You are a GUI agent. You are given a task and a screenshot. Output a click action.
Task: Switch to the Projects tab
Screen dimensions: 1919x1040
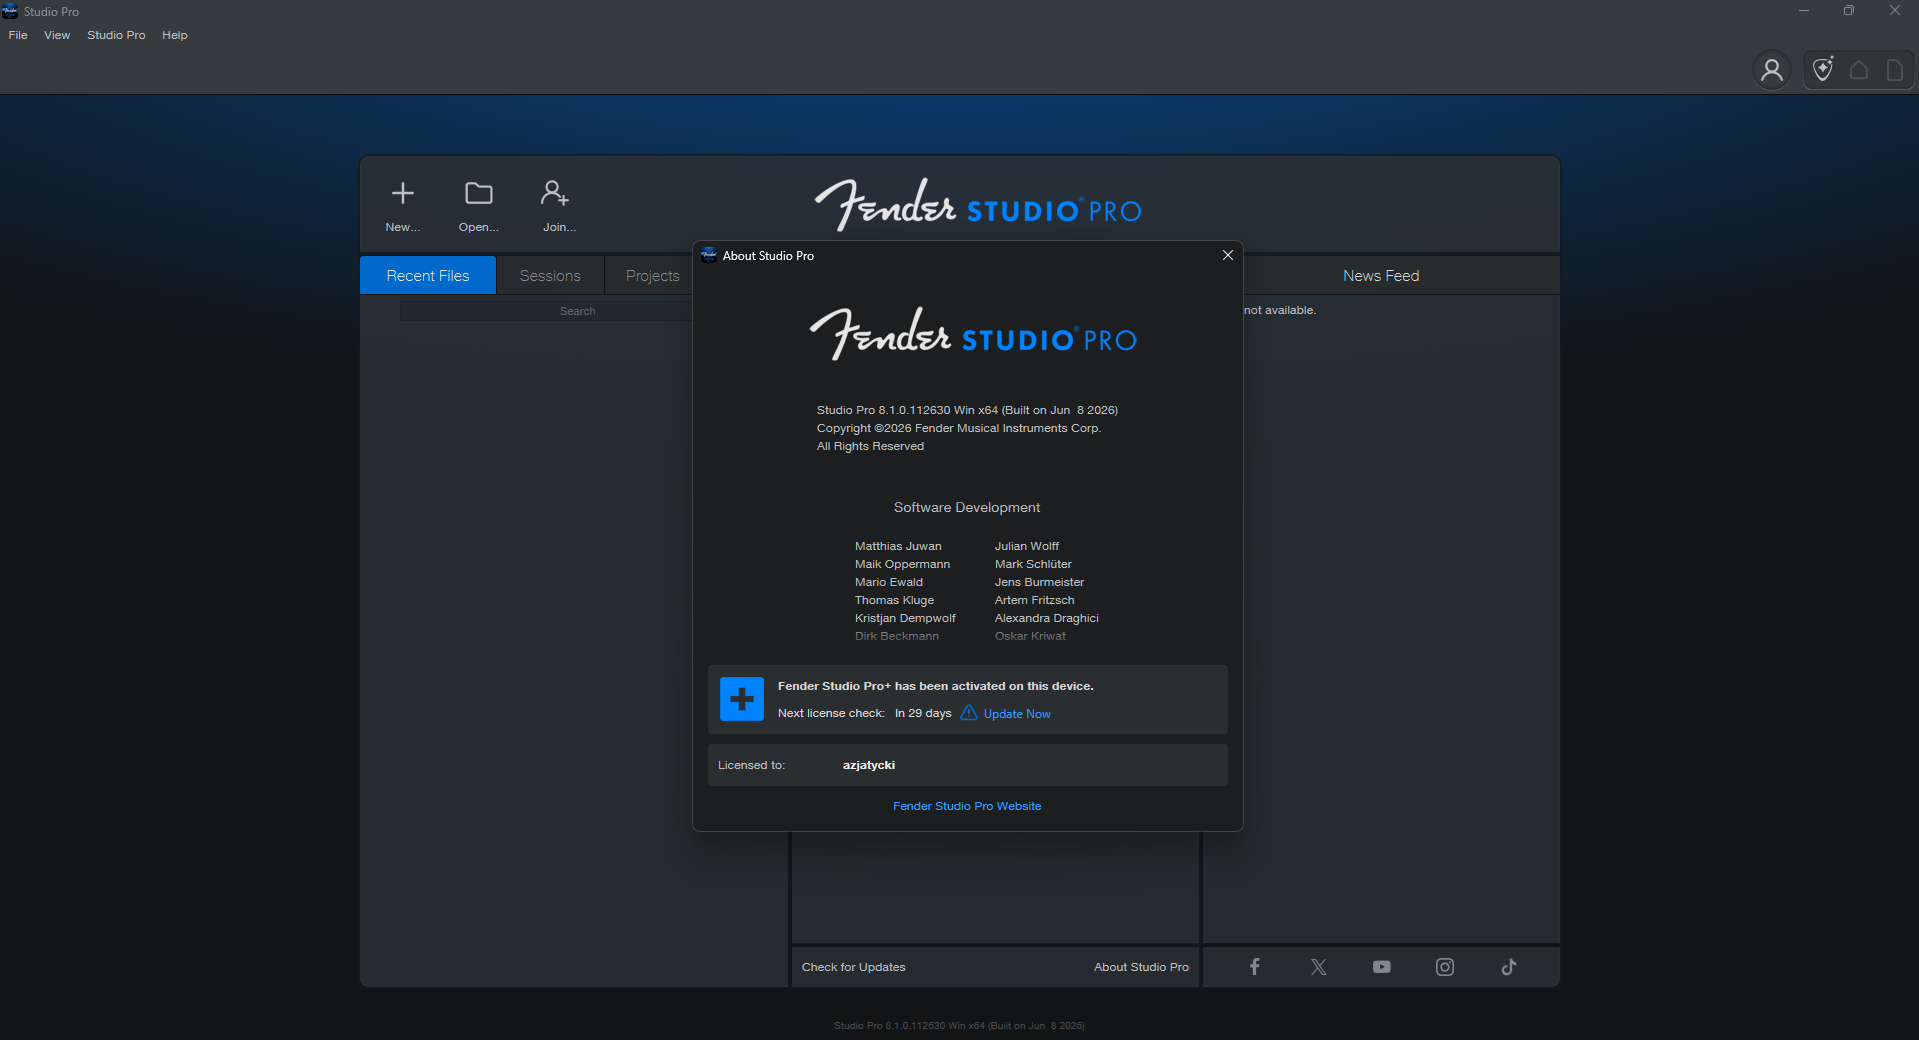652,275
